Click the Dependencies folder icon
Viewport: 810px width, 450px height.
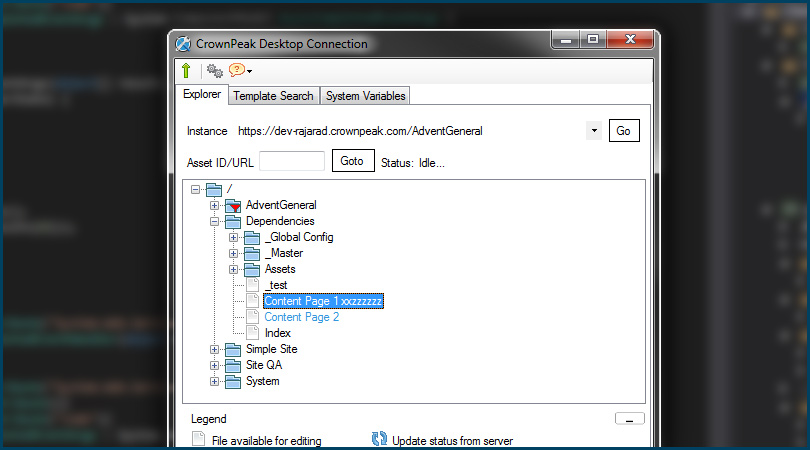(x=233, y=222)
